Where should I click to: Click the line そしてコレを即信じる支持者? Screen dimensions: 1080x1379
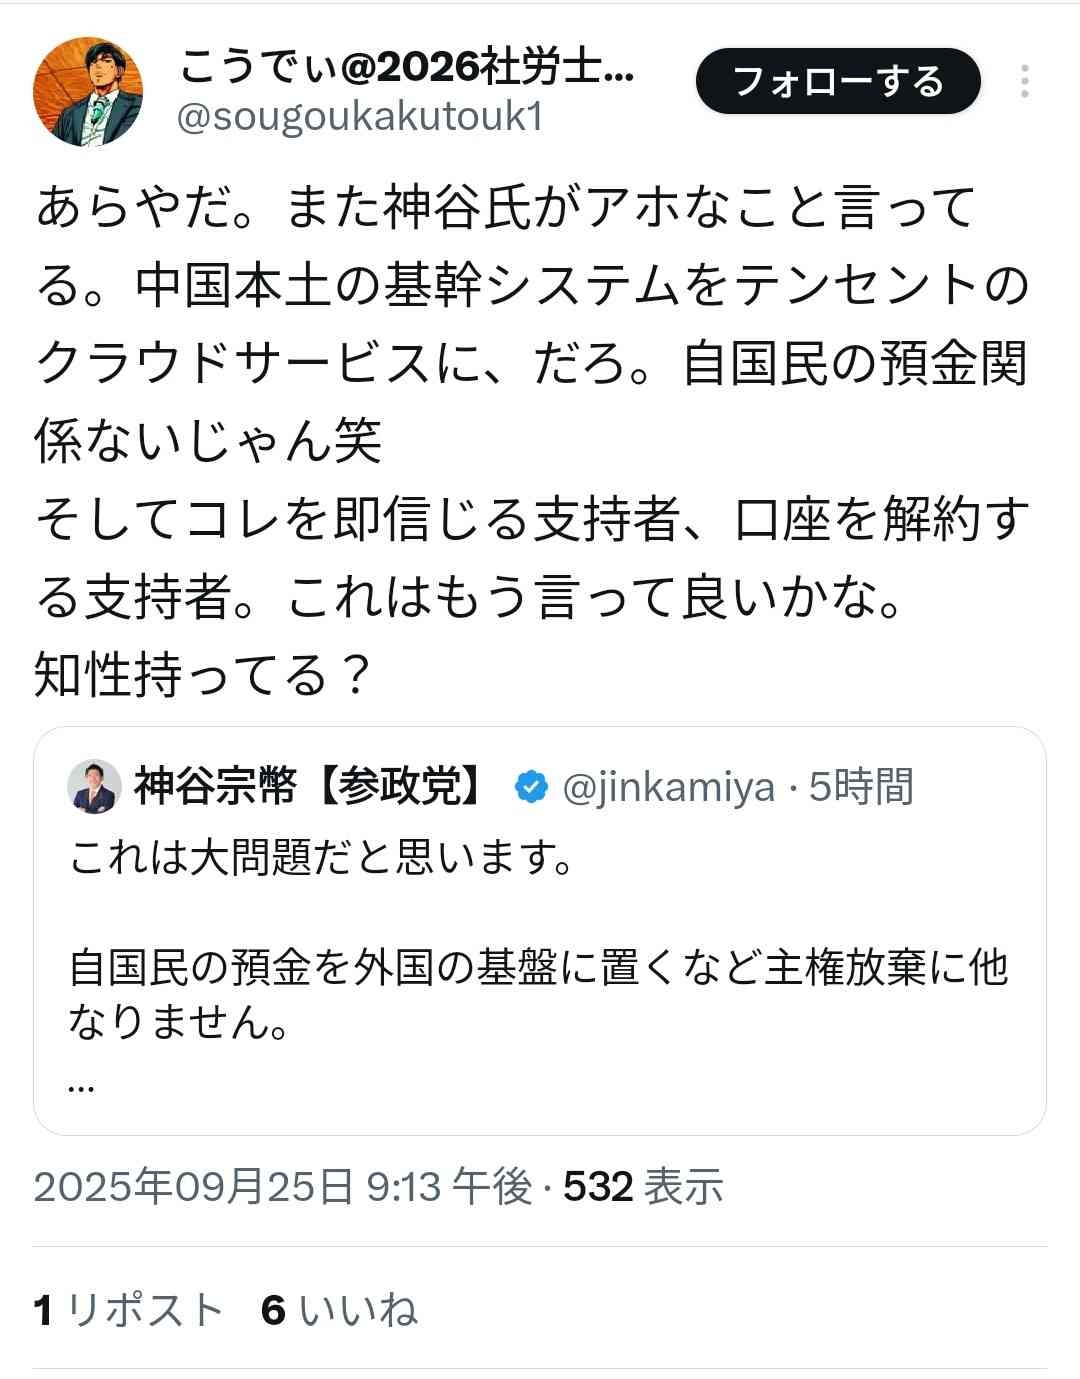click(532, 520)
